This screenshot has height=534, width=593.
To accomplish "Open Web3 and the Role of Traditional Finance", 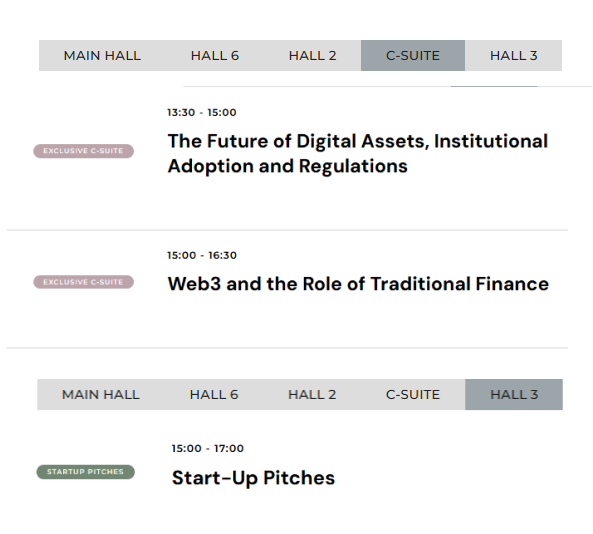I will [x=358, y=284].
